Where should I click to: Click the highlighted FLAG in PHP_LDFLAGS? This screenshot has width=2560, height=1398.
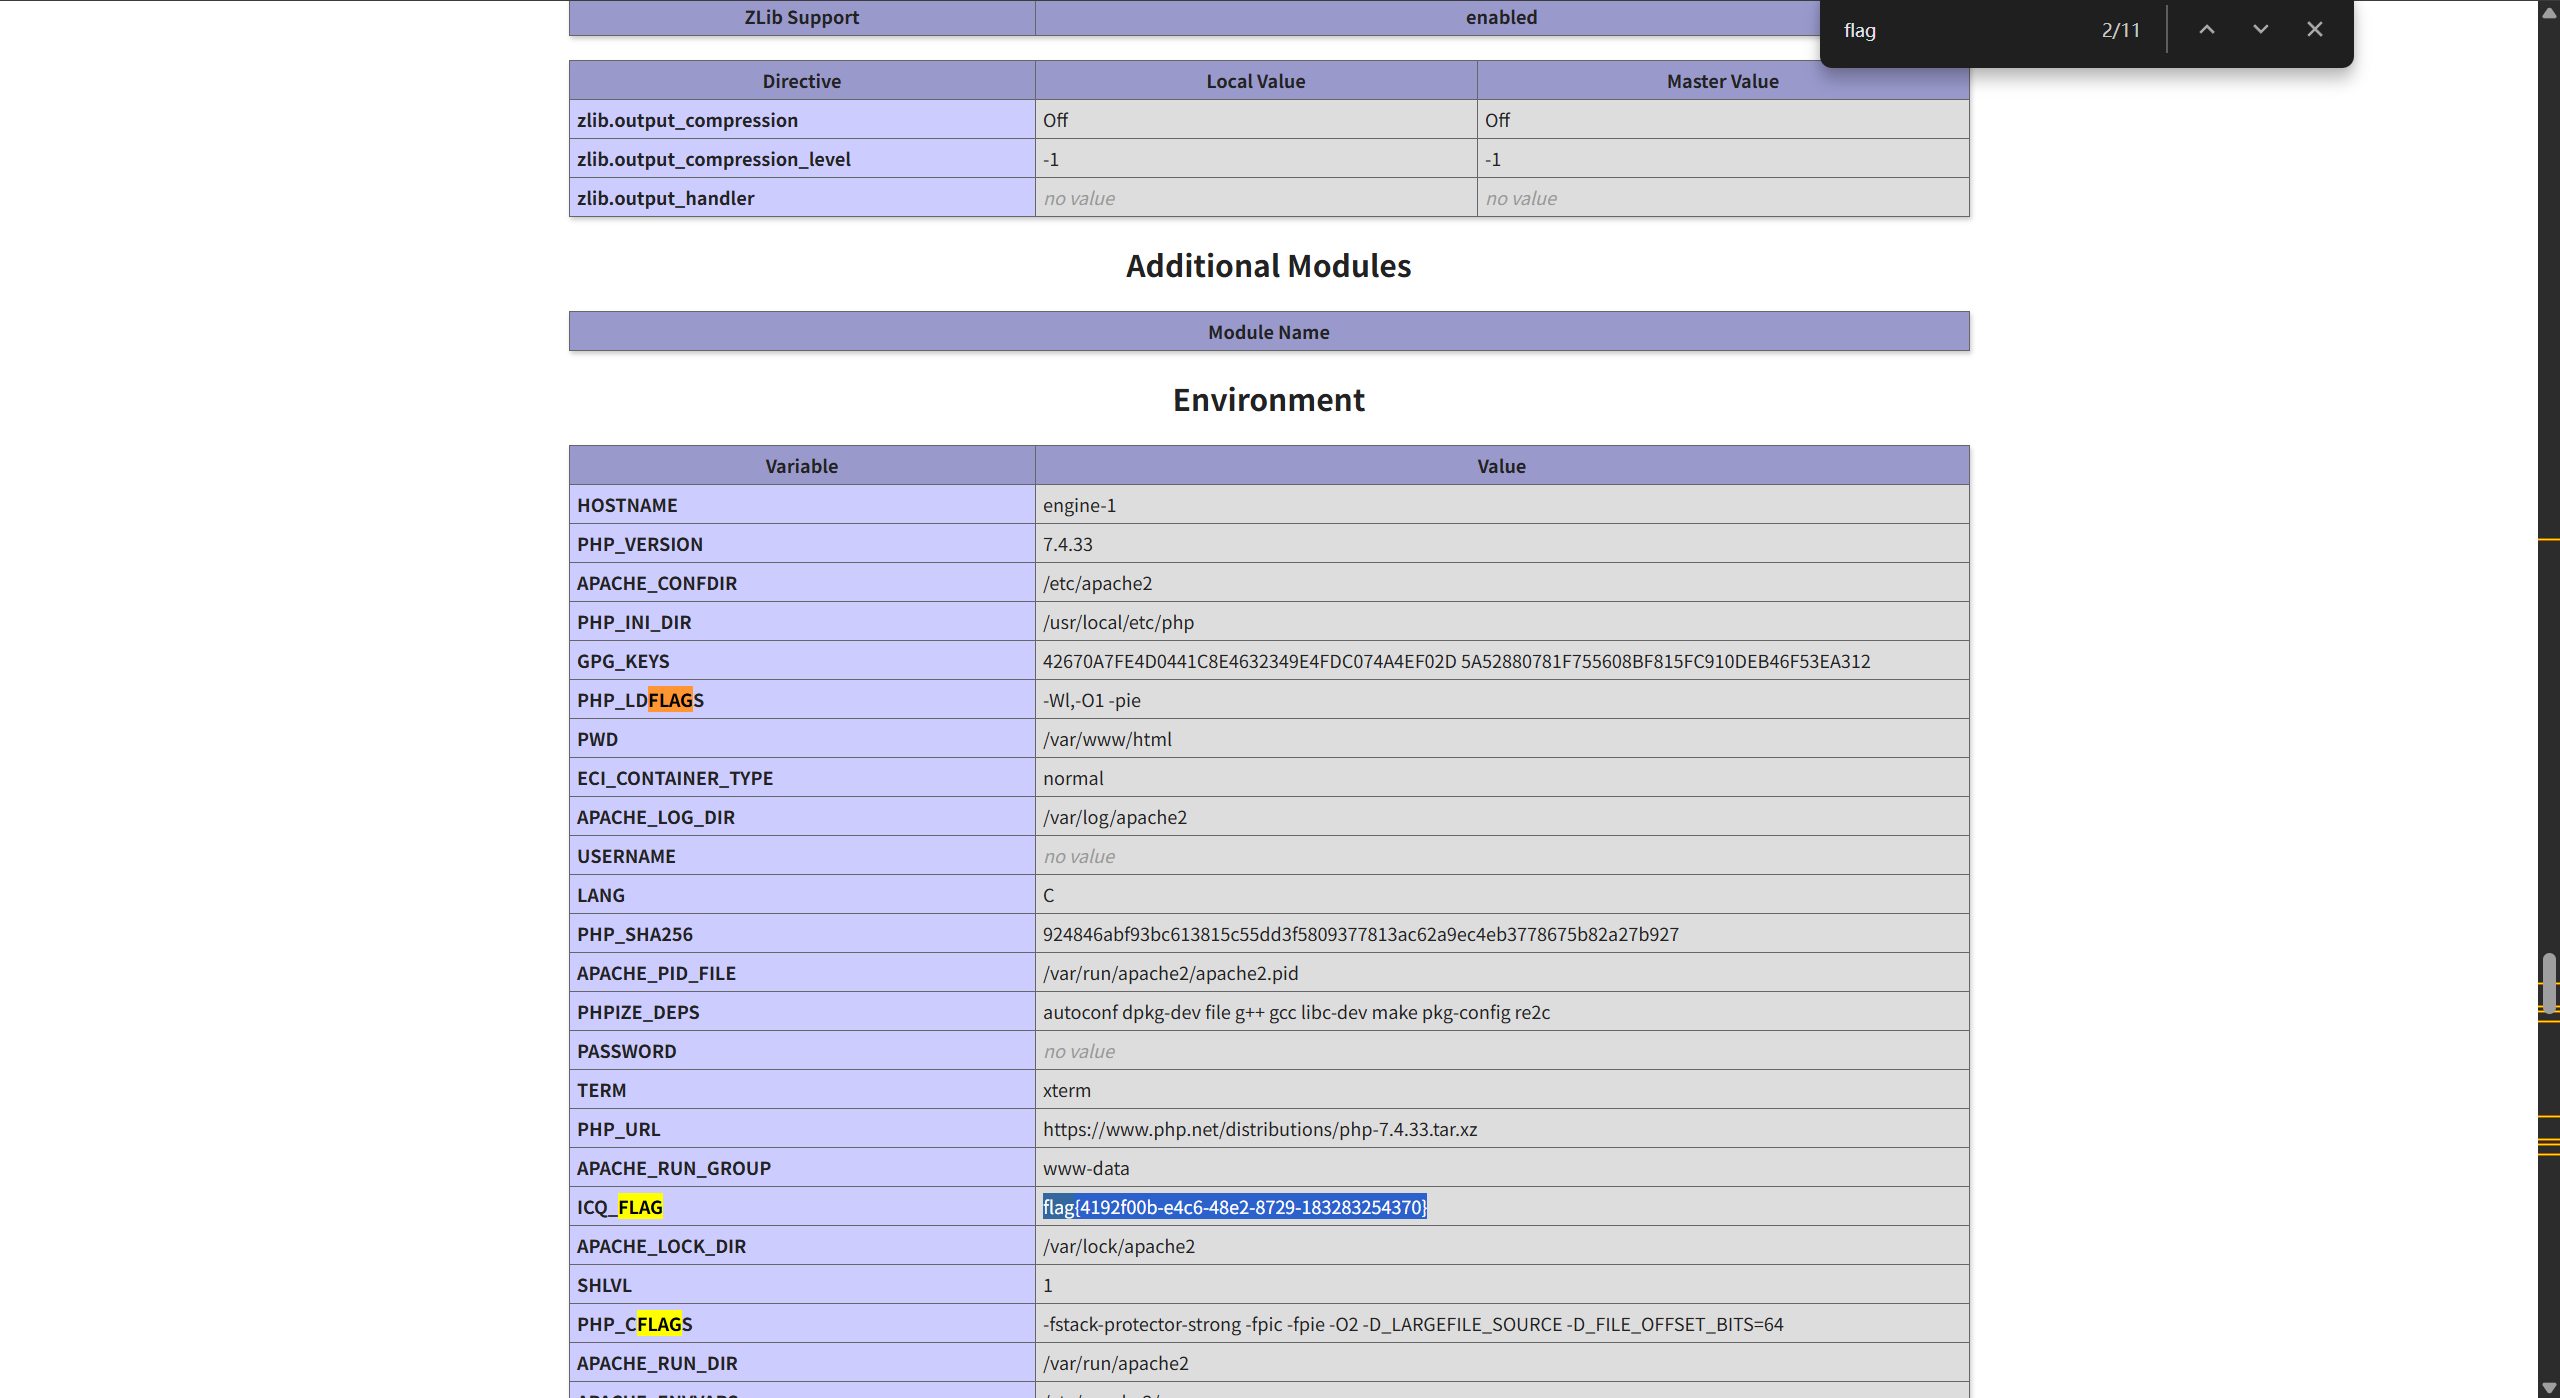pyautogui.click(x=670, y=700)
